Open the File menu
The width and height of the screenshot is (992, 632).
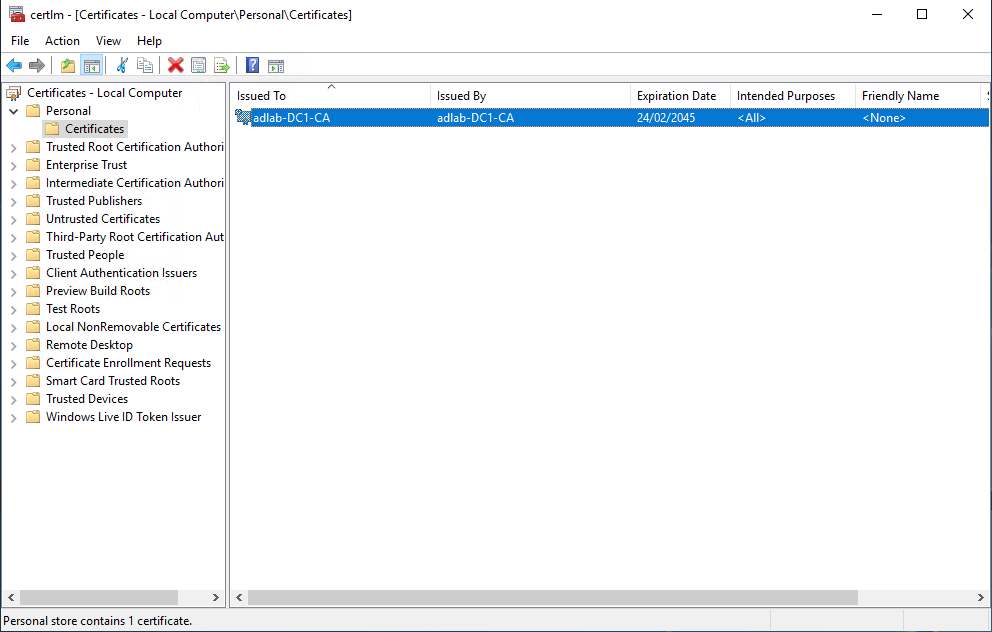point(19,41)
